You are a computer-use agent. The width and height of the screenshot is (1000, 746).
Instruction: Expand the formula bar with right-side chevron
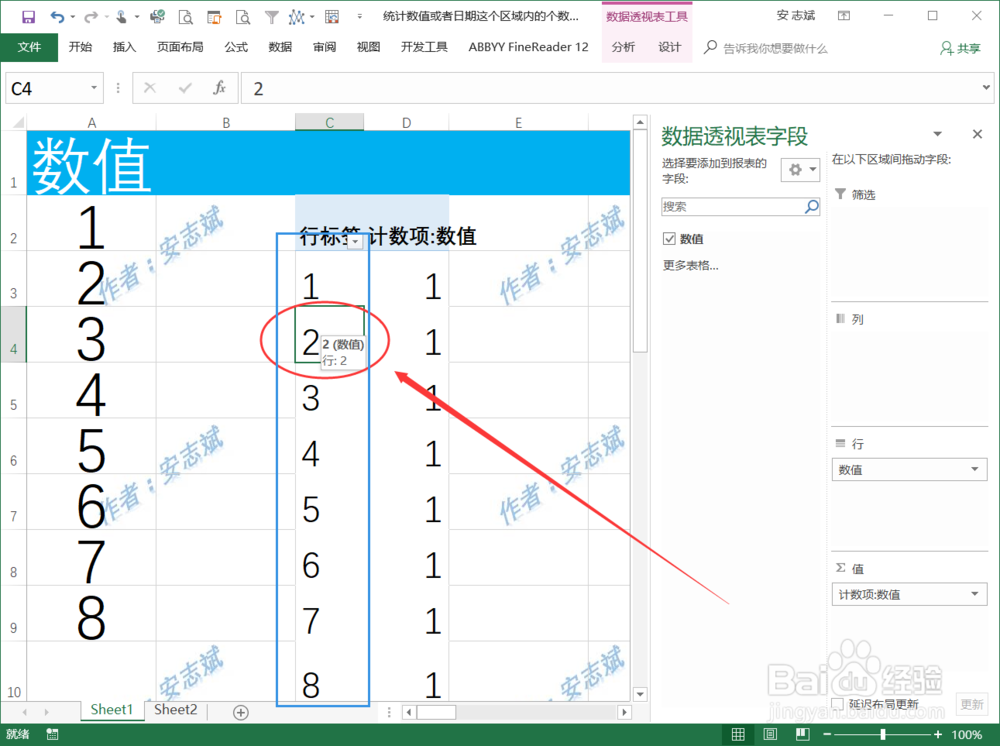[x=986, y=88]
